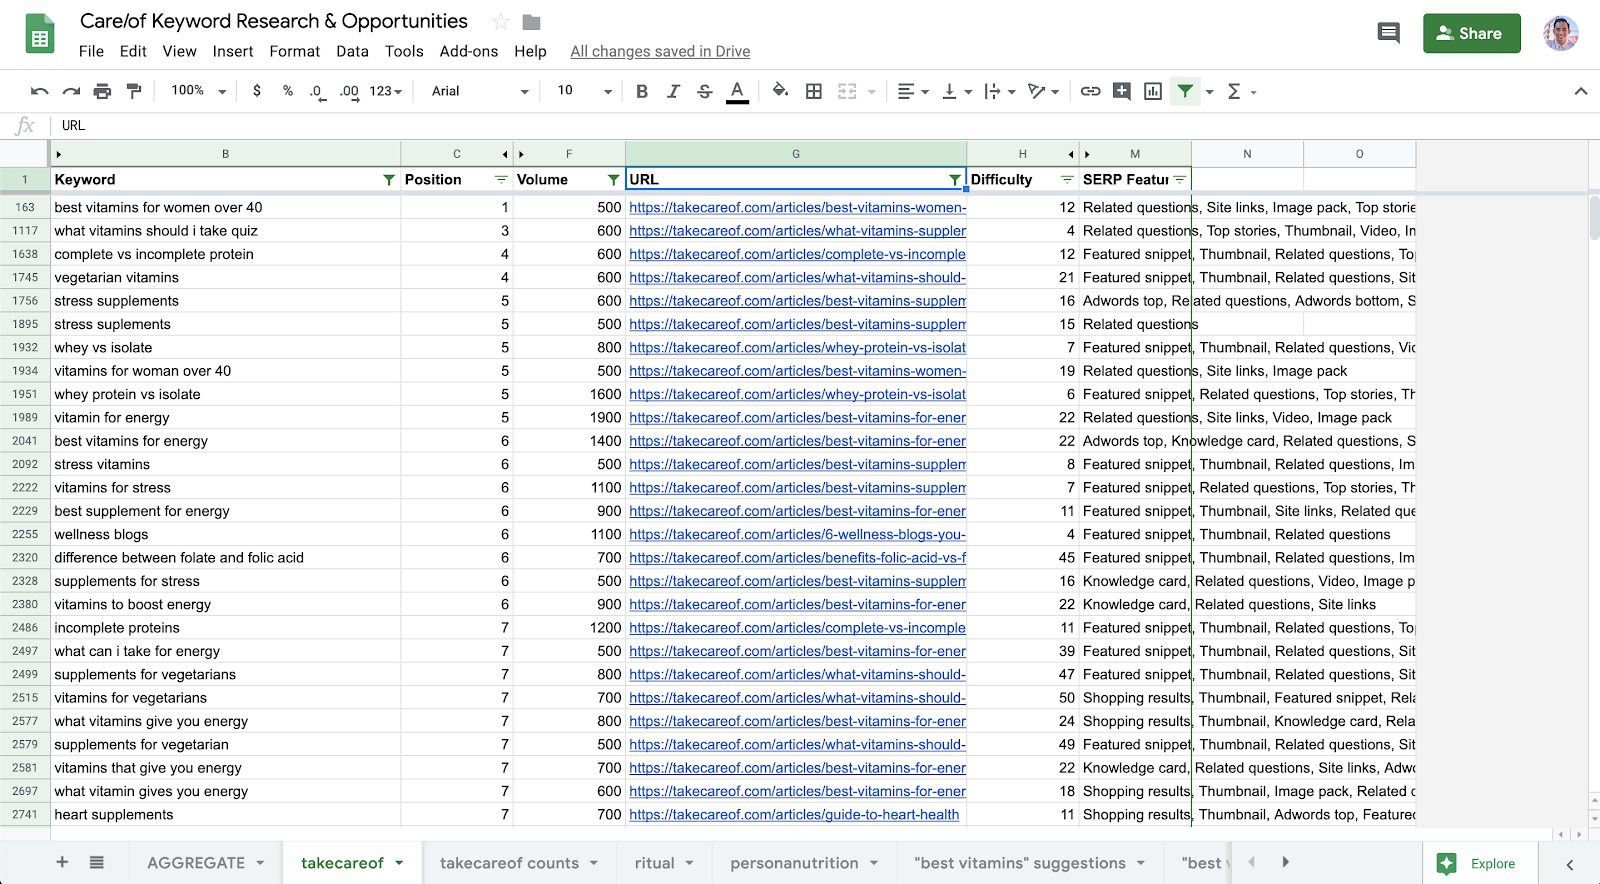Viewport: 1600px width, 884px height.
Task: Open the URL link in the wellness blogs row
Action: pos(797,535)
